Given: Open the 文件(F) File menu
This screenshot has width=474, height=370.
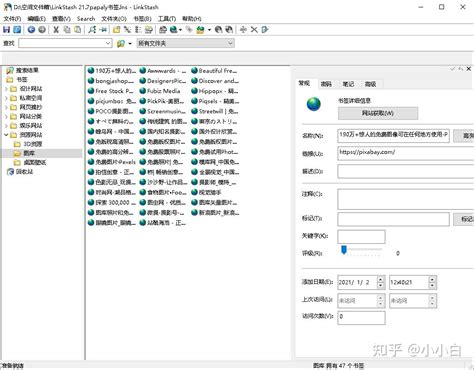Looking at the screenshot, I should click(x=12, y=19).
